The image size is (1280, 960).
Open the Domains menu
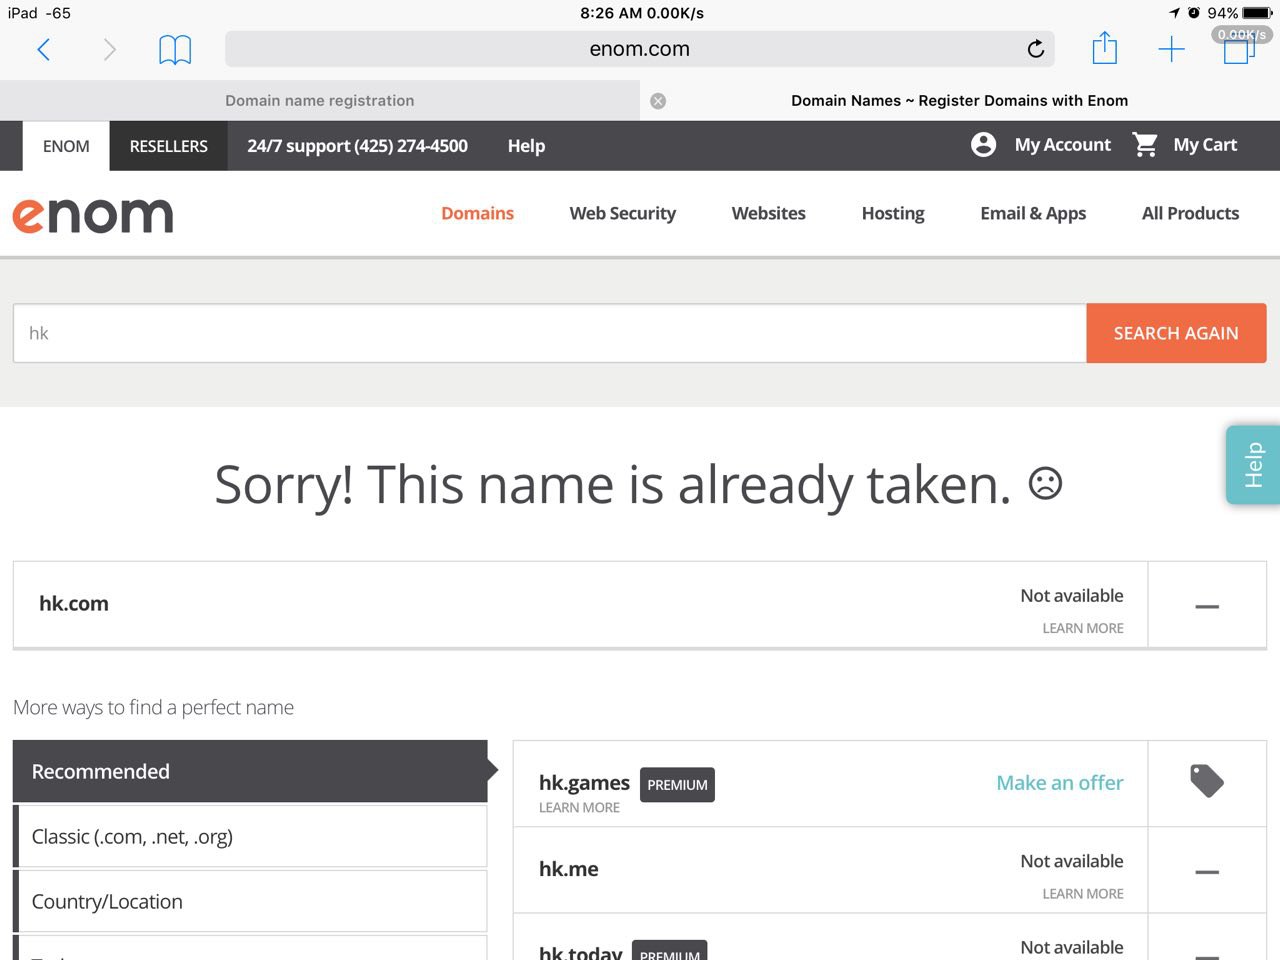(477, 213)
